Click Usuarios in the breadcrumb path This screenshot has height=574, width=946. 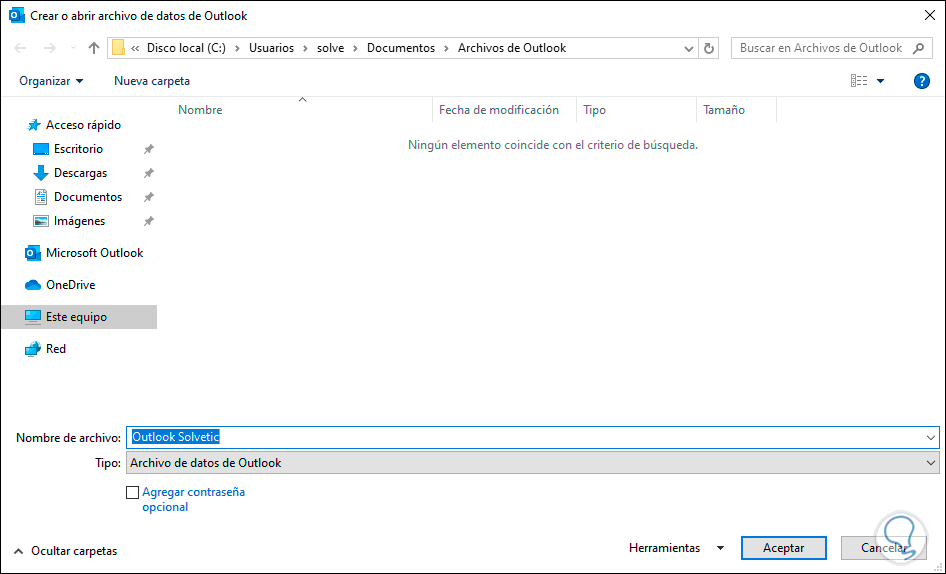pyautogui.click(x=271, y=48)
